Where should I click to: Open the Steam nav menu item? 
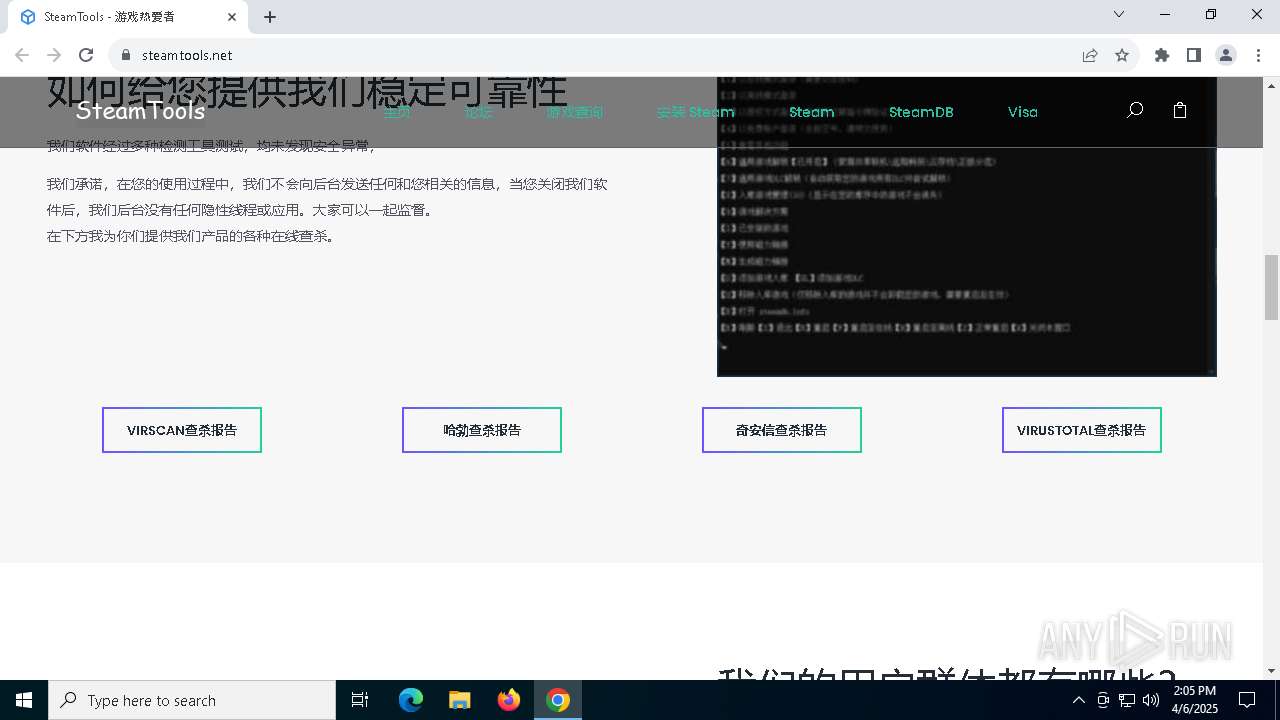tap(811, 112)
